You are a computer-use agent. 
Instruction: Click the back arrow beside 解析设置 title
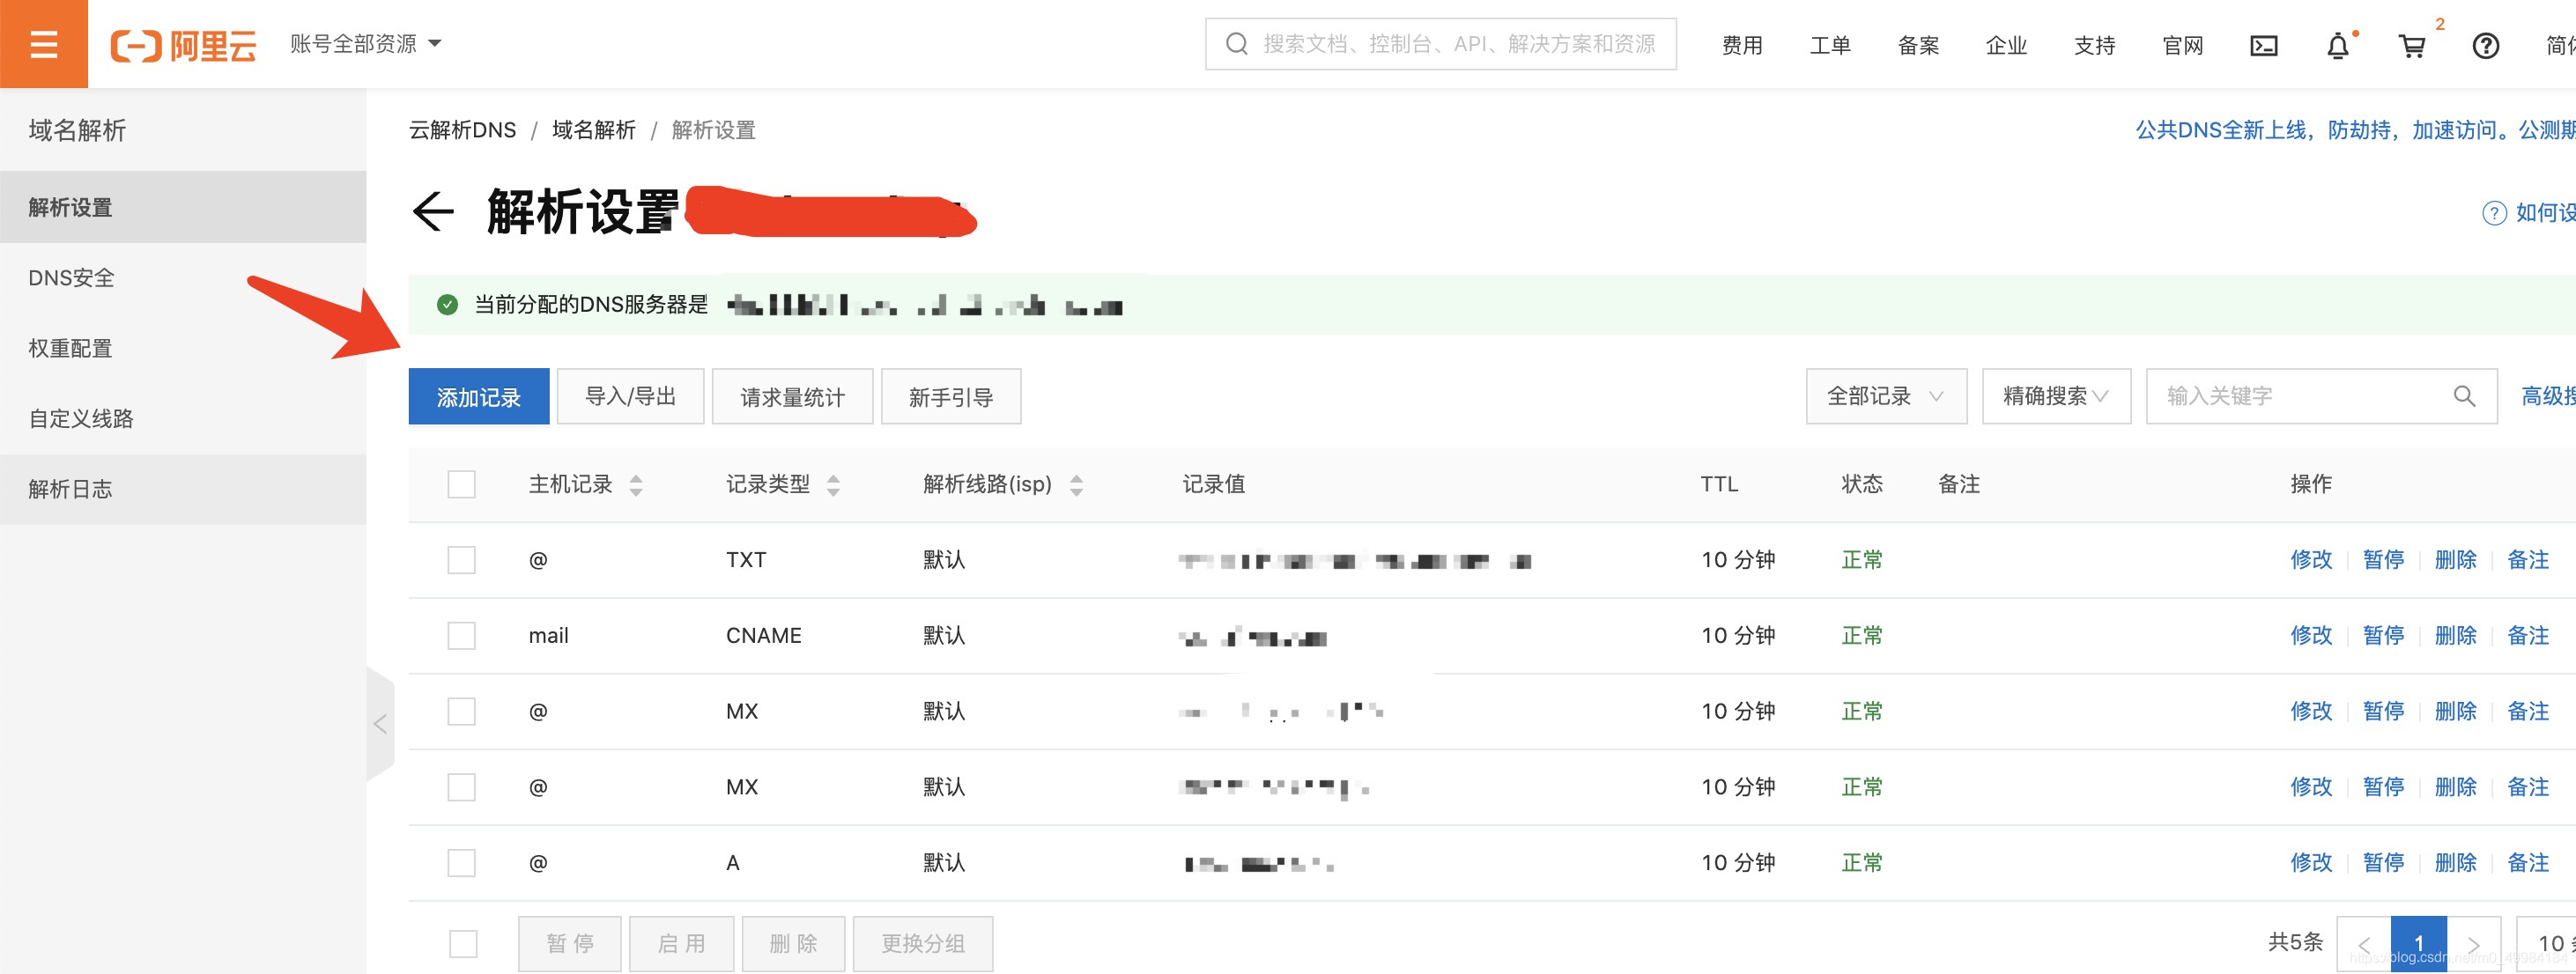[433, 211]
